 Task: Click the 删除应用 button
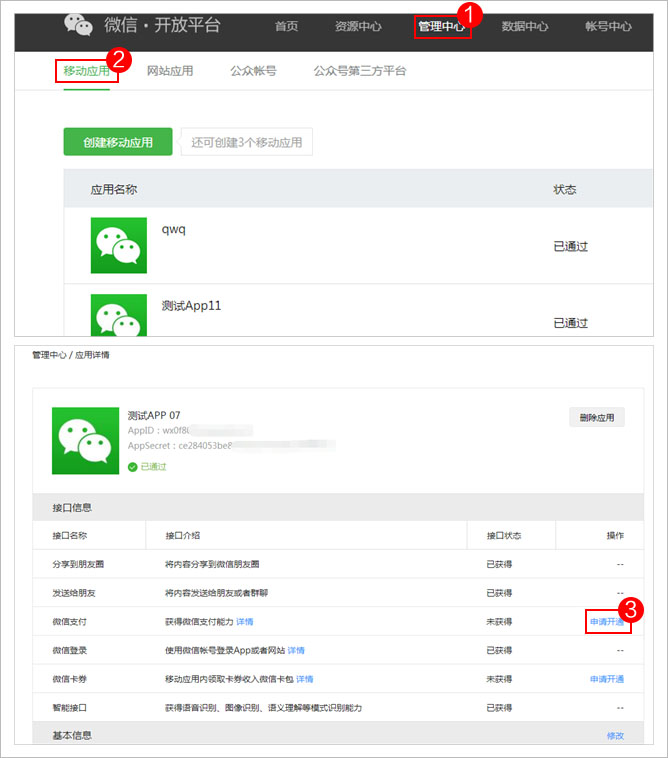pos(597,418)
